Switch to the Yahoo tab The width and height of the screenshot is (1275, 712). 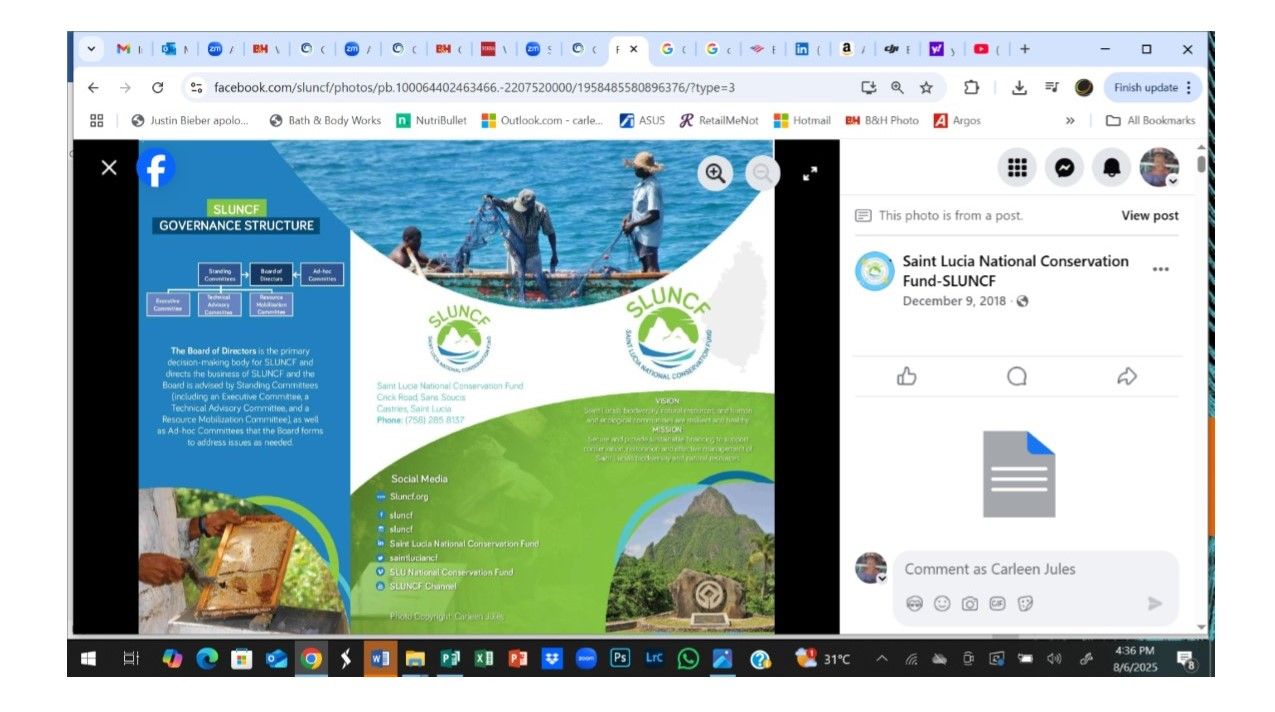[x=942, y=48]
